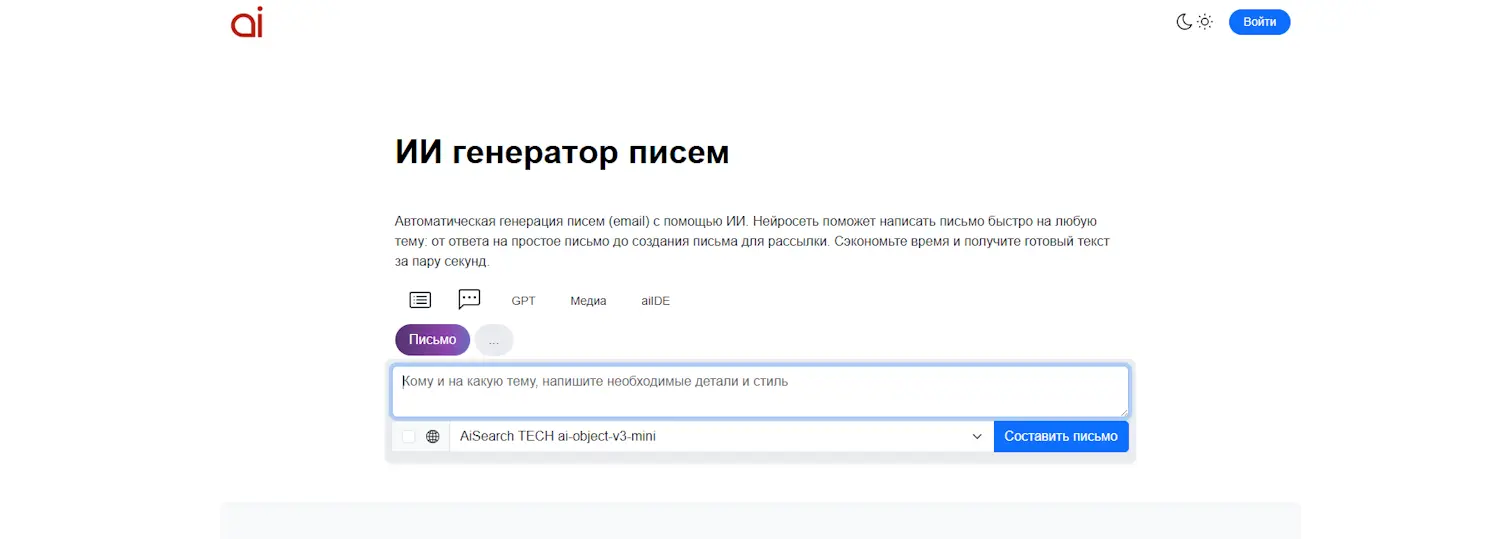Grab the text area resize handle

1123,411
